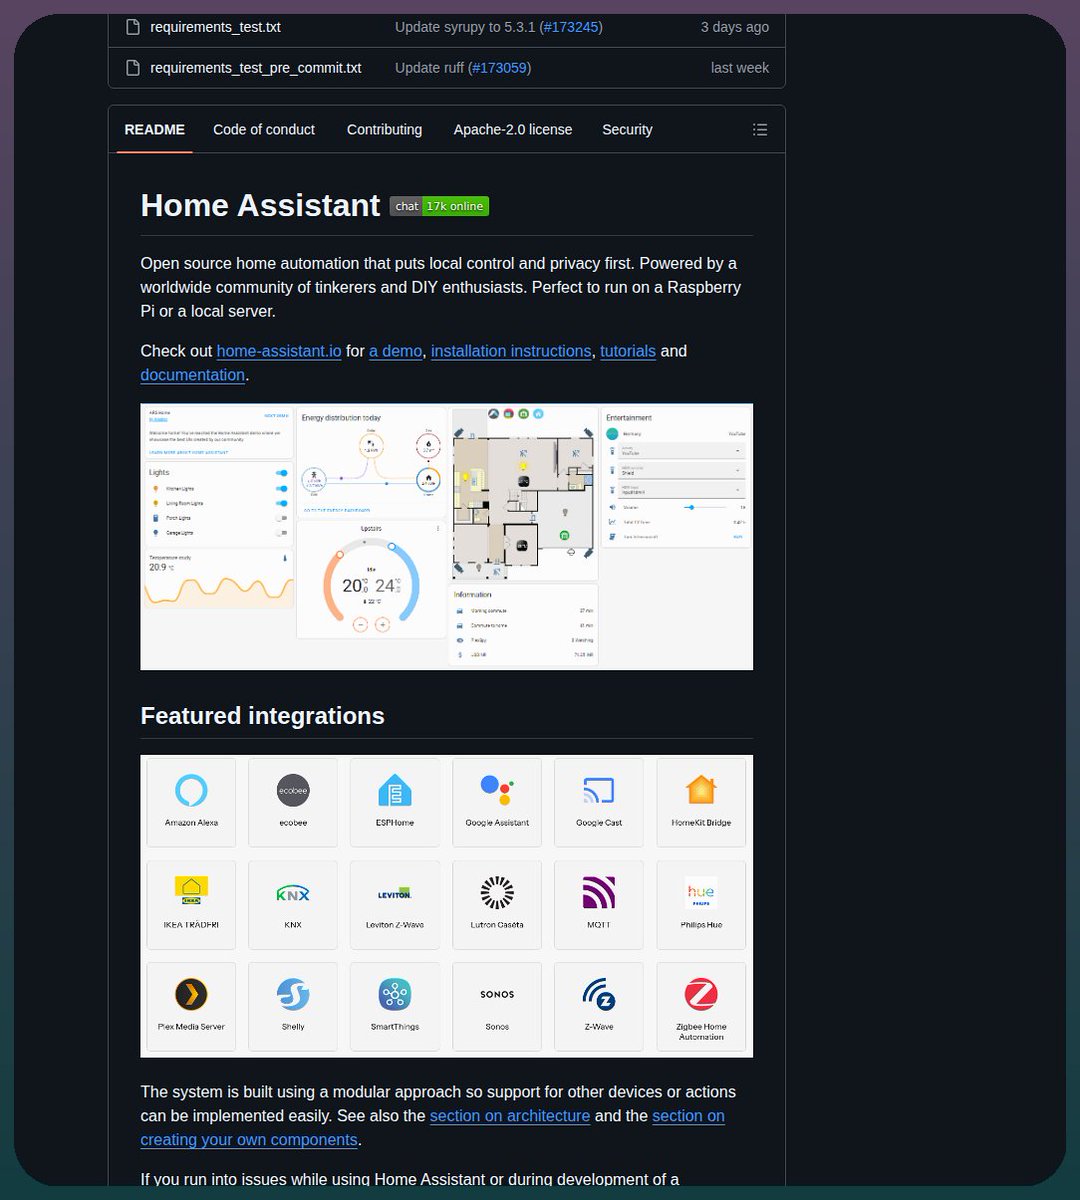Click the Lutron Caséta integration logo
Screen dimensions: 1080x1200
pos(497,892)
